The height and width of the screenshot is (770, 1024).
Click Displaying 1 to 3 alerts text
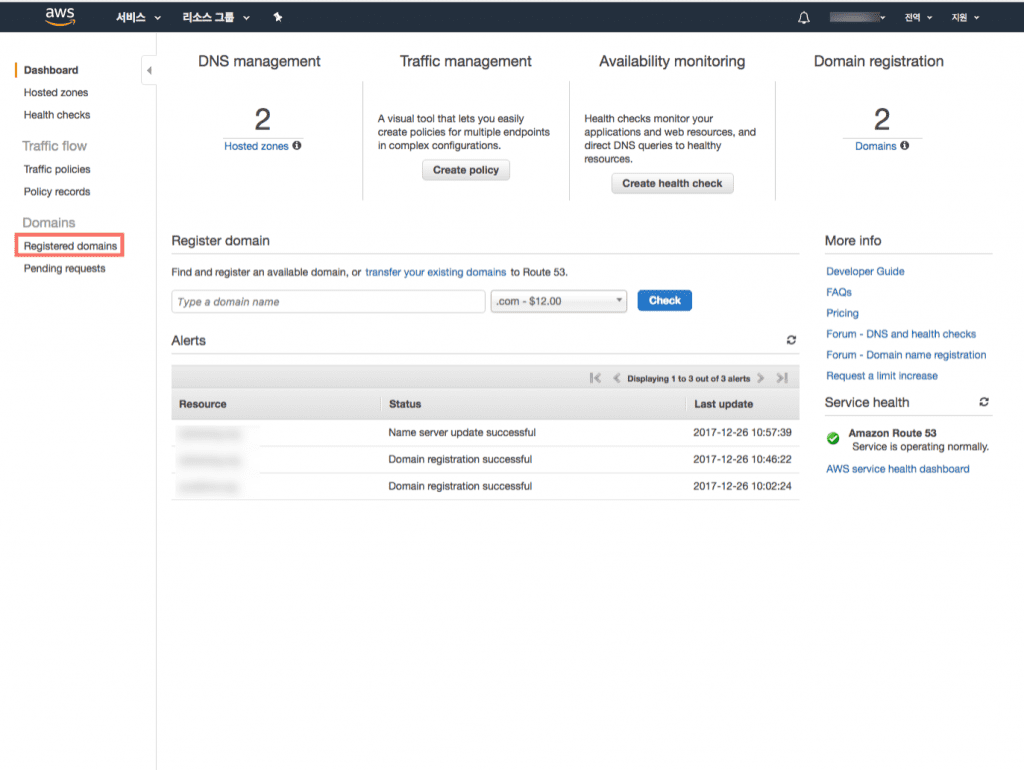(688, 379)
